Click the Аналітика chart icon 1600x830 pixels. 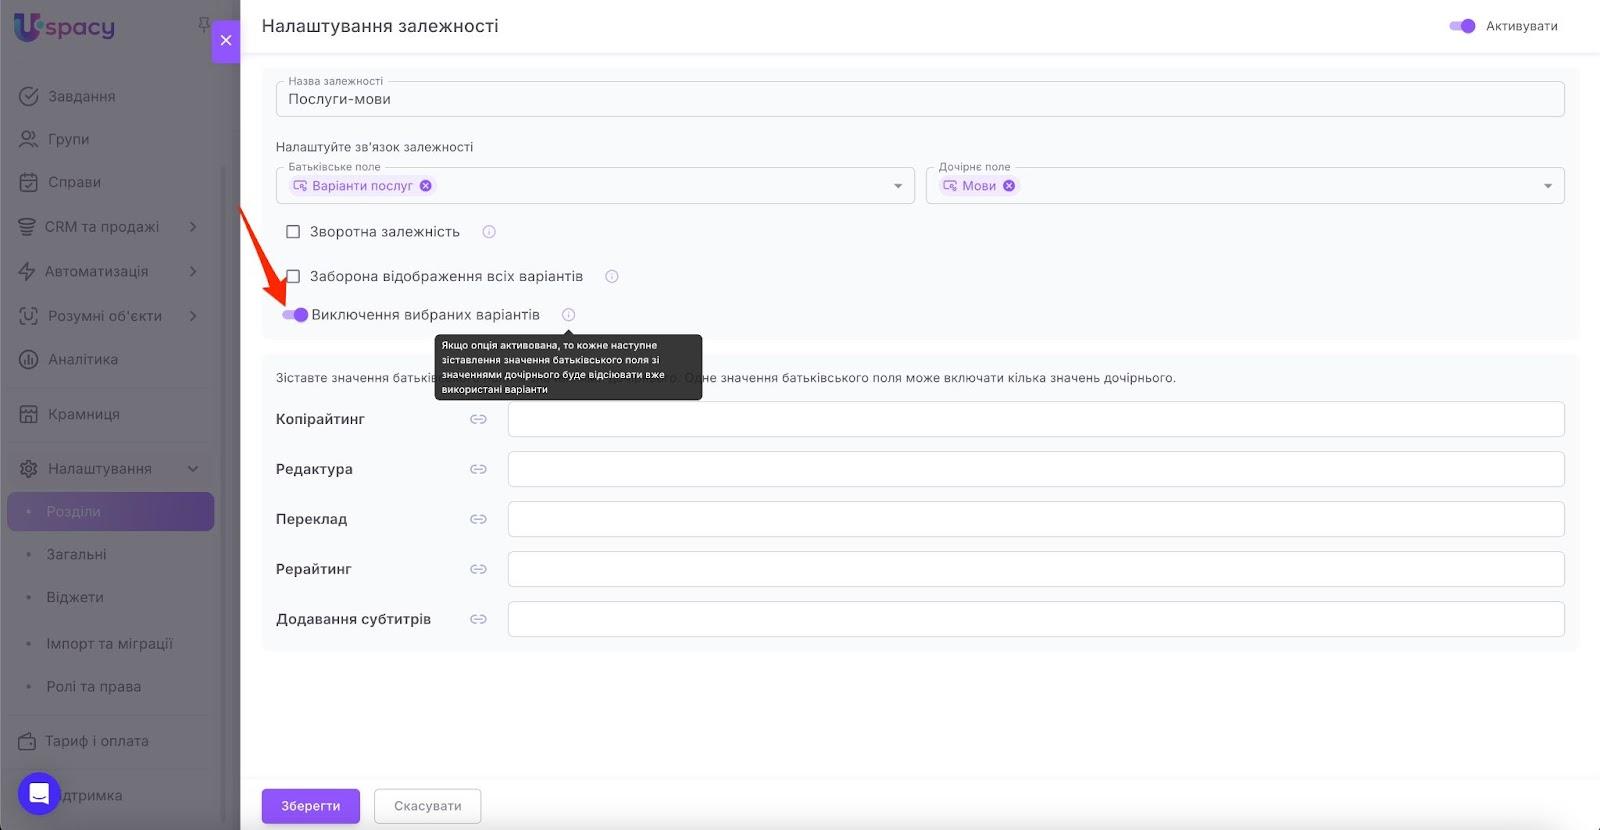click(29, 359)
